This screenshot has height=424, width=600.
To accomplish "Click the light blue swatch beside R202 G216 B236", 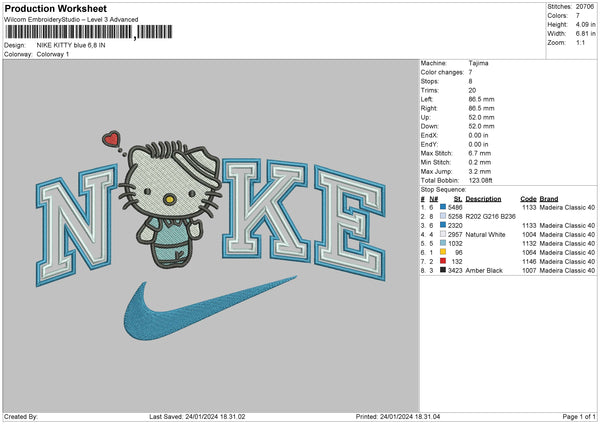I will click(443, 216).
